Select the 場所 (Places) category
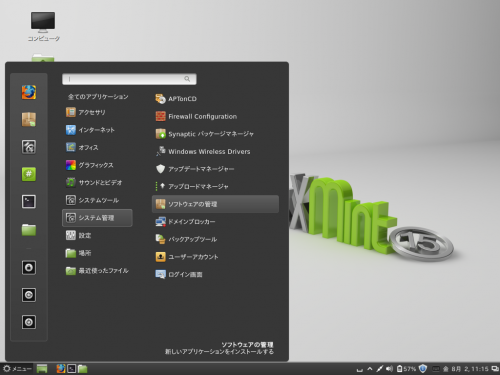The height and width of the screenshot is (375, 500). coord(97,253)
